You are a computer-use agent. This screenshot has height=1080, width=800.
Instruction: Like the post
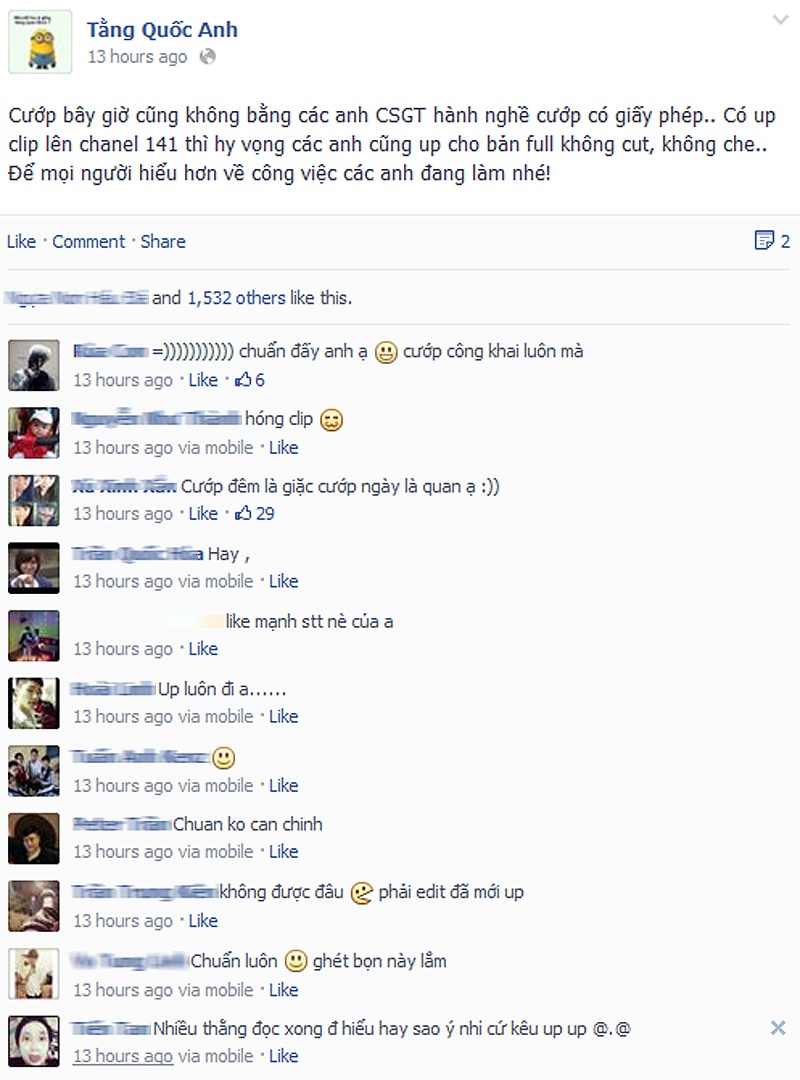click(x=21, y=241)
